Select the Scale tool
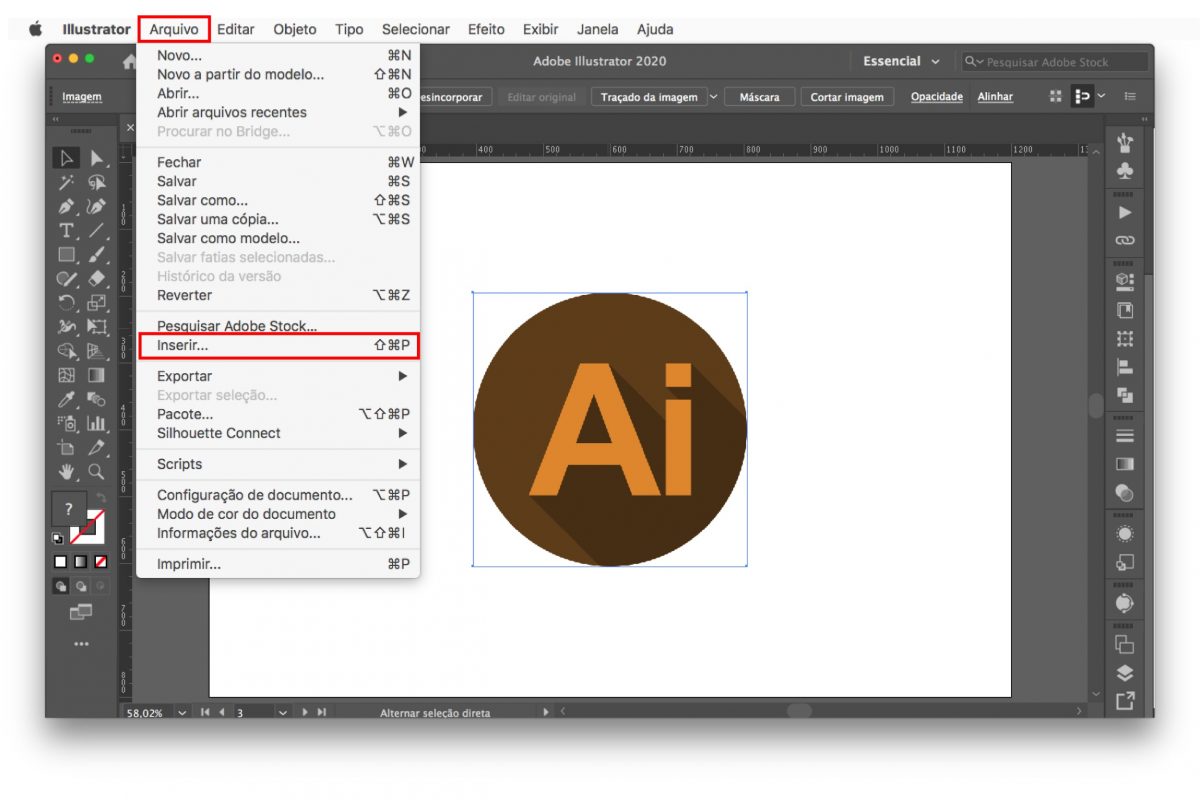 (96, 303)
